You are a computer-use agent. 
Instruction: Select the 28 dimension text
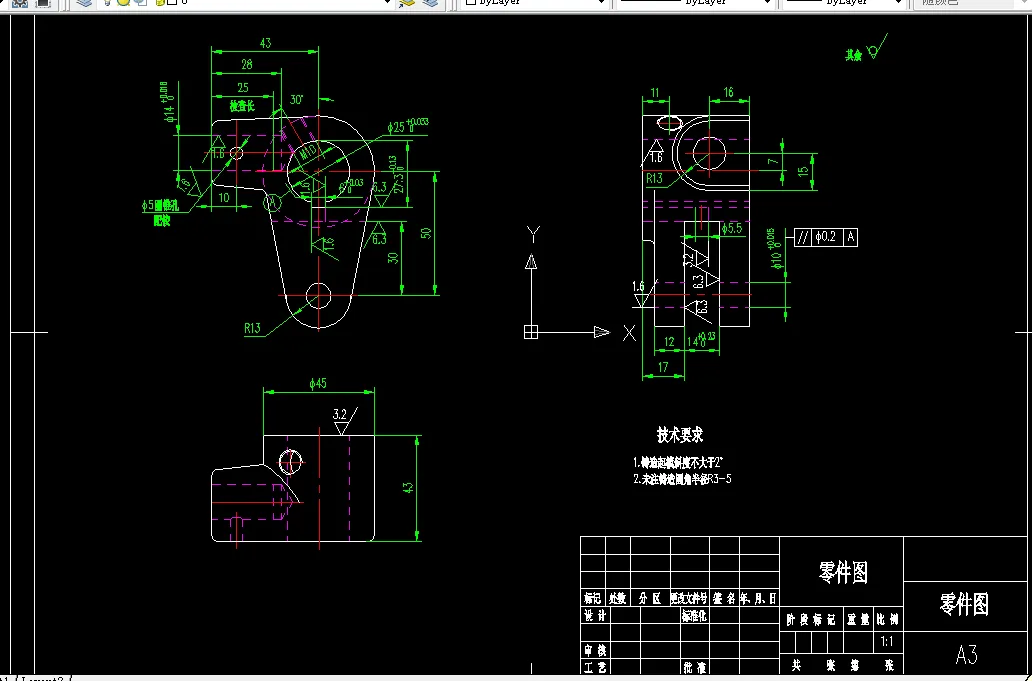(x=247, y=64)
